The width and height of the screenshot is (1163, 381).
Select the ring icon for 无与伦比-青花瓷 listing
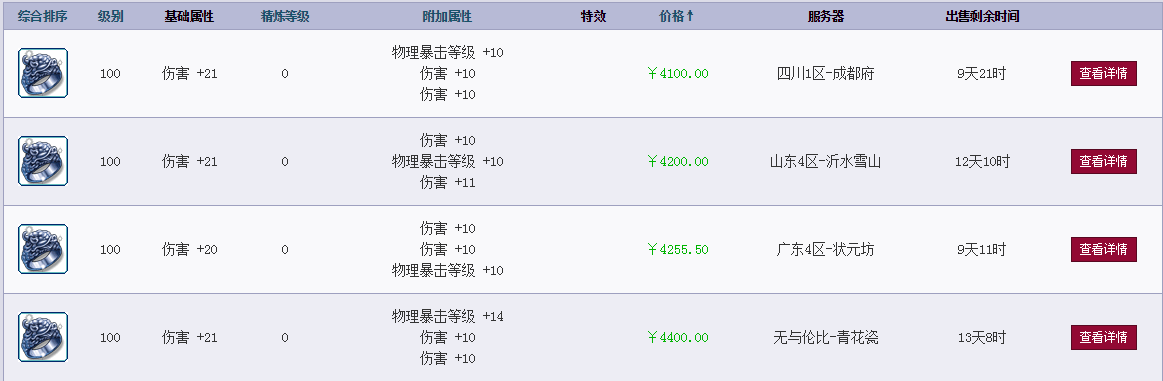[x=43, y=337]
